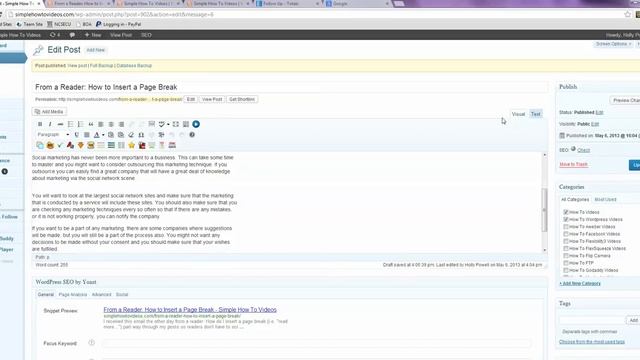
Task: Check How To FTP category
Action: 566,263
